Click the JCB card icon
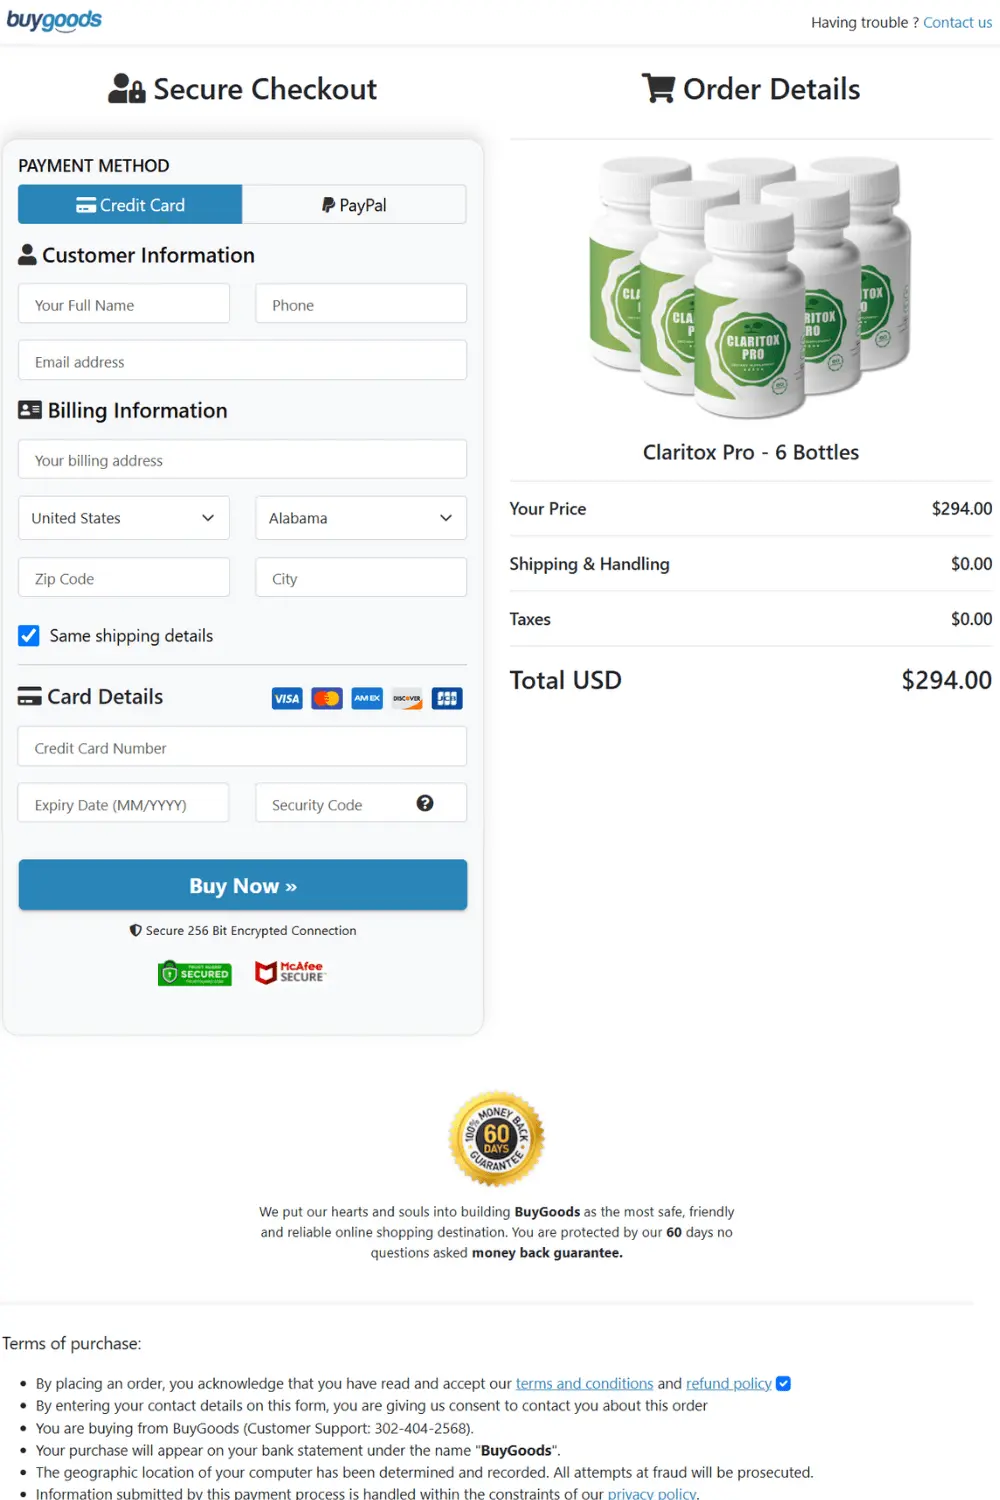The width and height of the screenshot is (1000, 1500). point(446,698)
